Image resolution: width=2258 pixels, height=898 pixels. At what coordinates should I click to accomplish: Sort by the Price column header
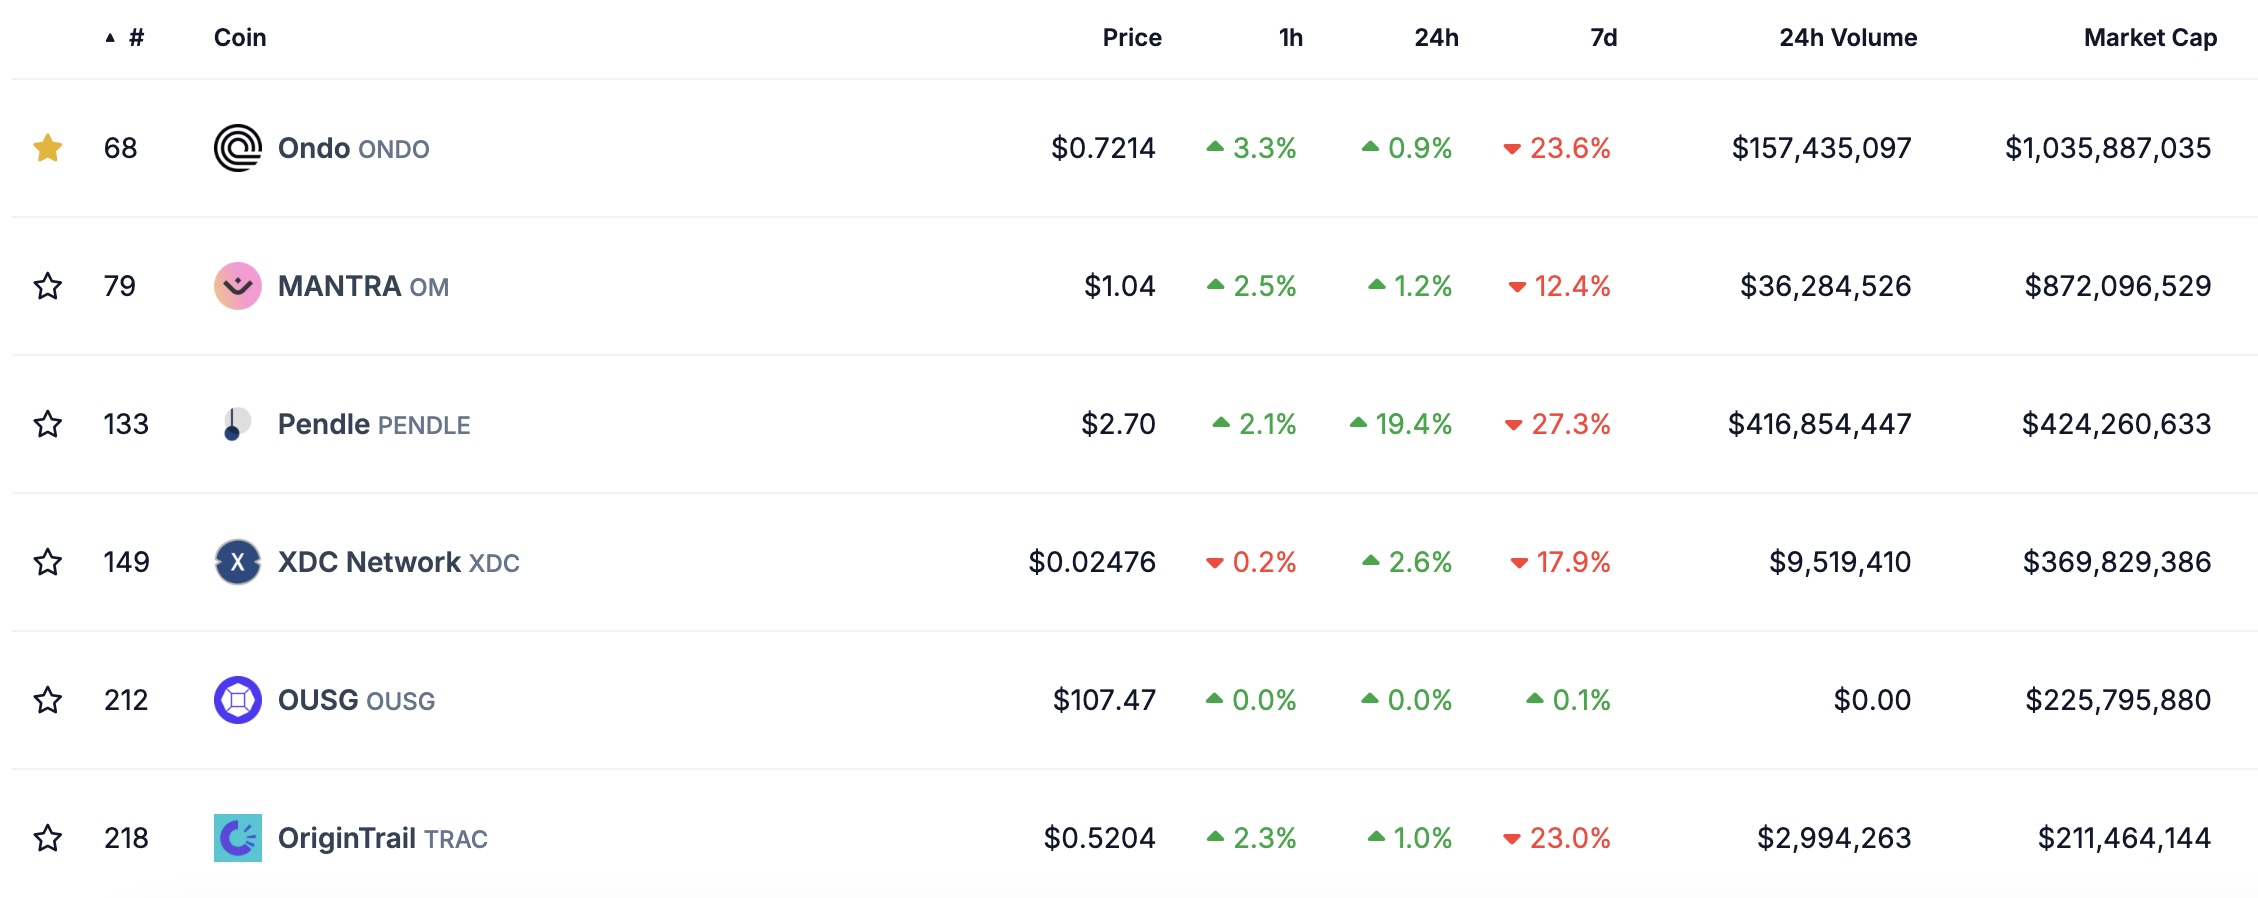click(1132, 38)
